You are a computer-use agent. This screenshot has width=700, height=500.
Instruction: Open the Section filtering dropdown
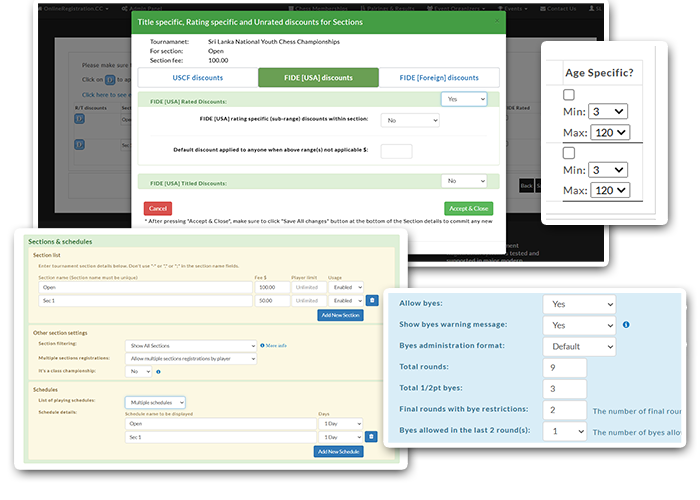pos(192,345)
